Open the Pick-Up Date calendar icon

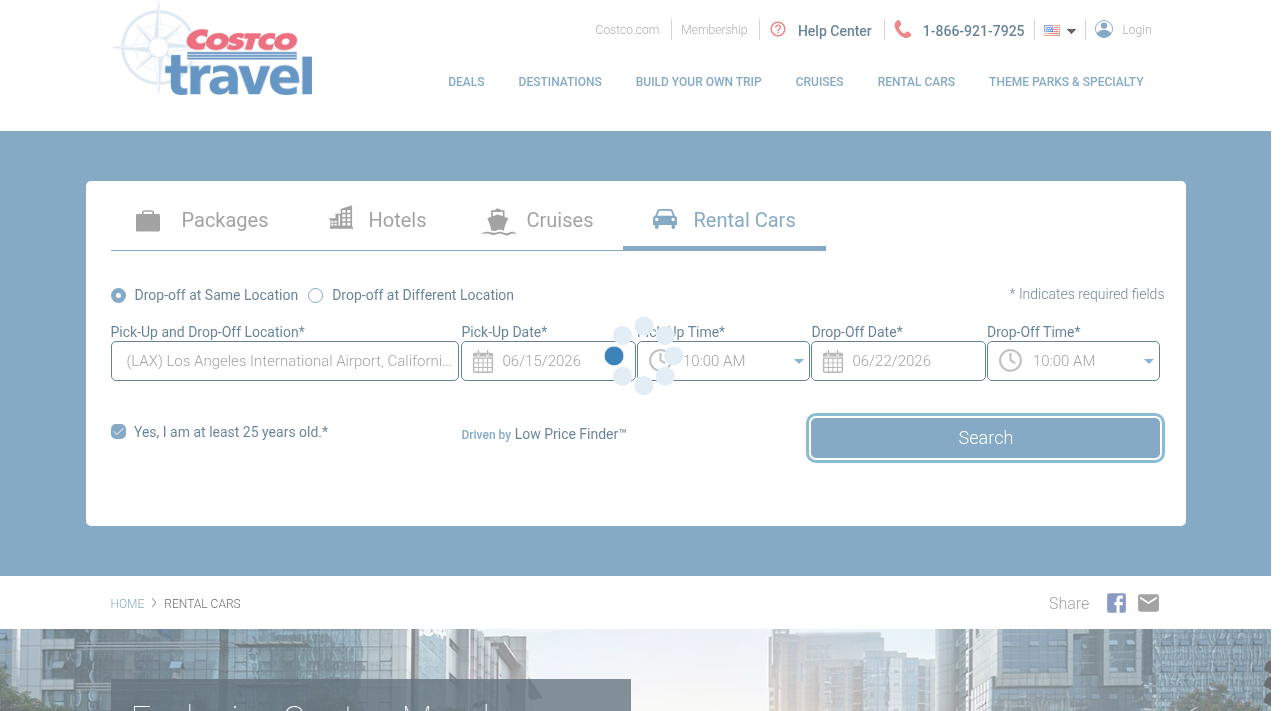pyautogui.click(x=483, y=362)
